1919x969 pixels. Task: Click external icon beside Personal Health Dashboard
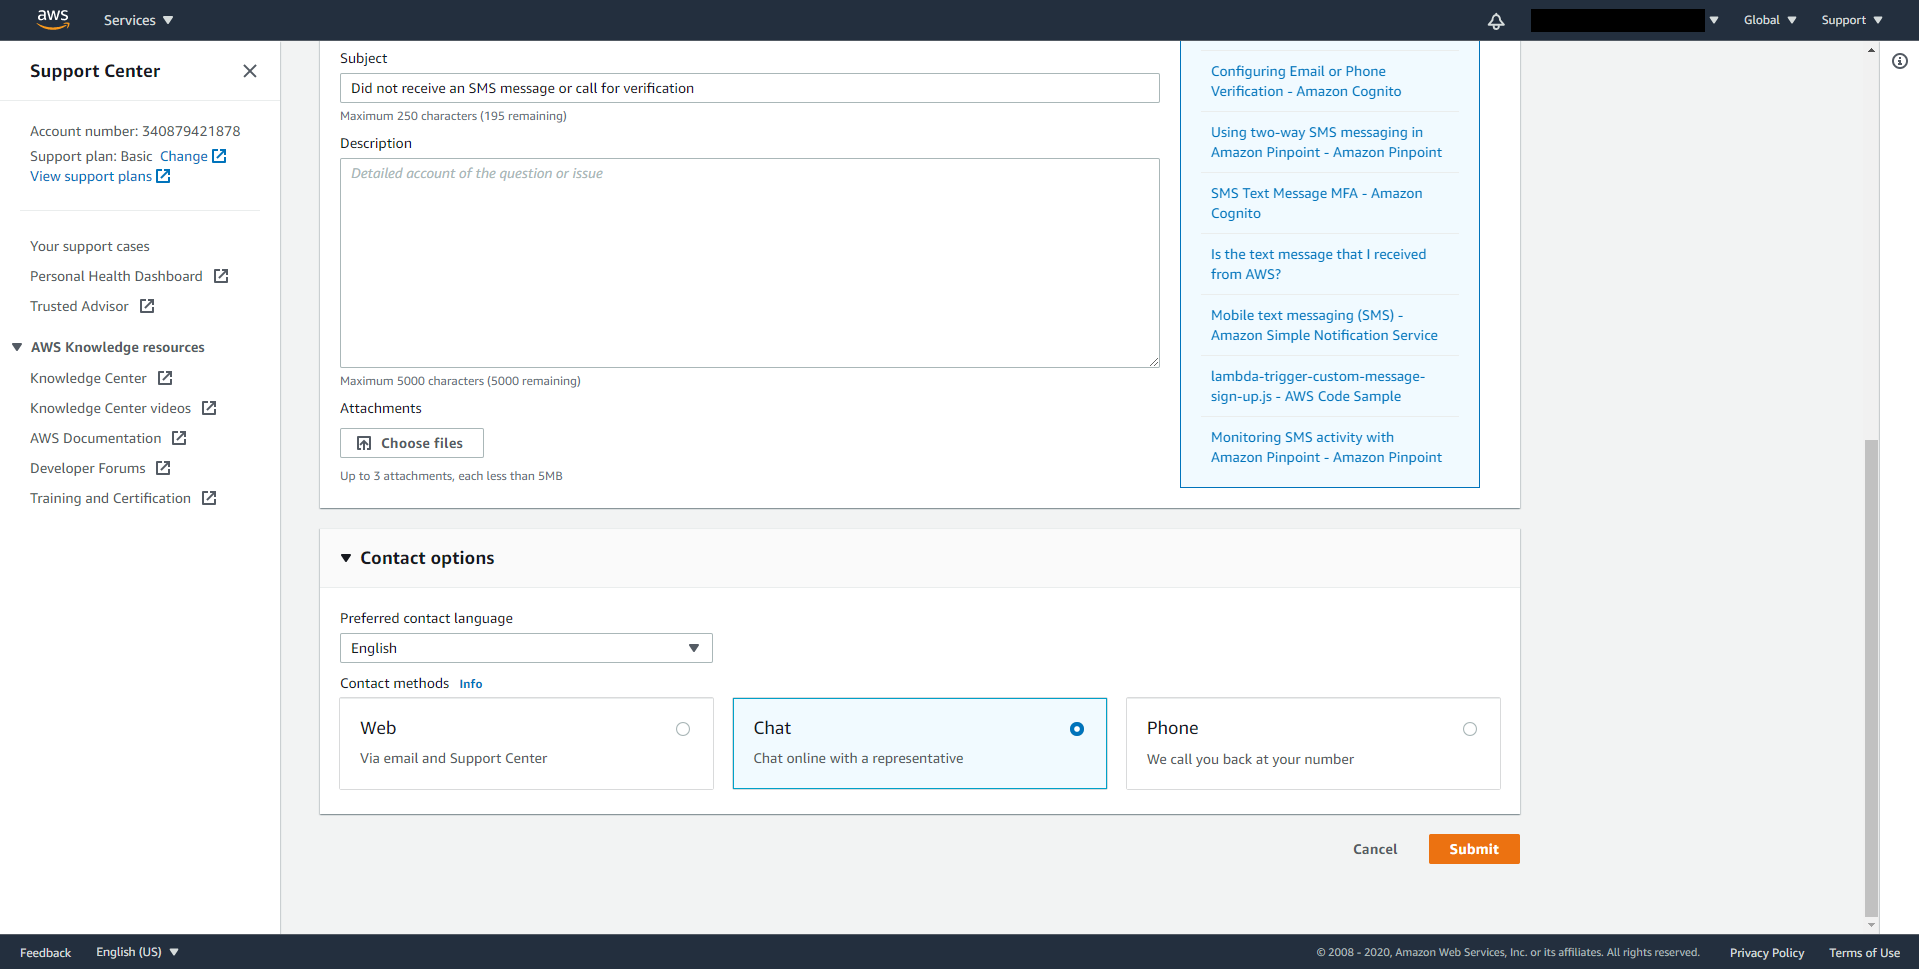222,276
